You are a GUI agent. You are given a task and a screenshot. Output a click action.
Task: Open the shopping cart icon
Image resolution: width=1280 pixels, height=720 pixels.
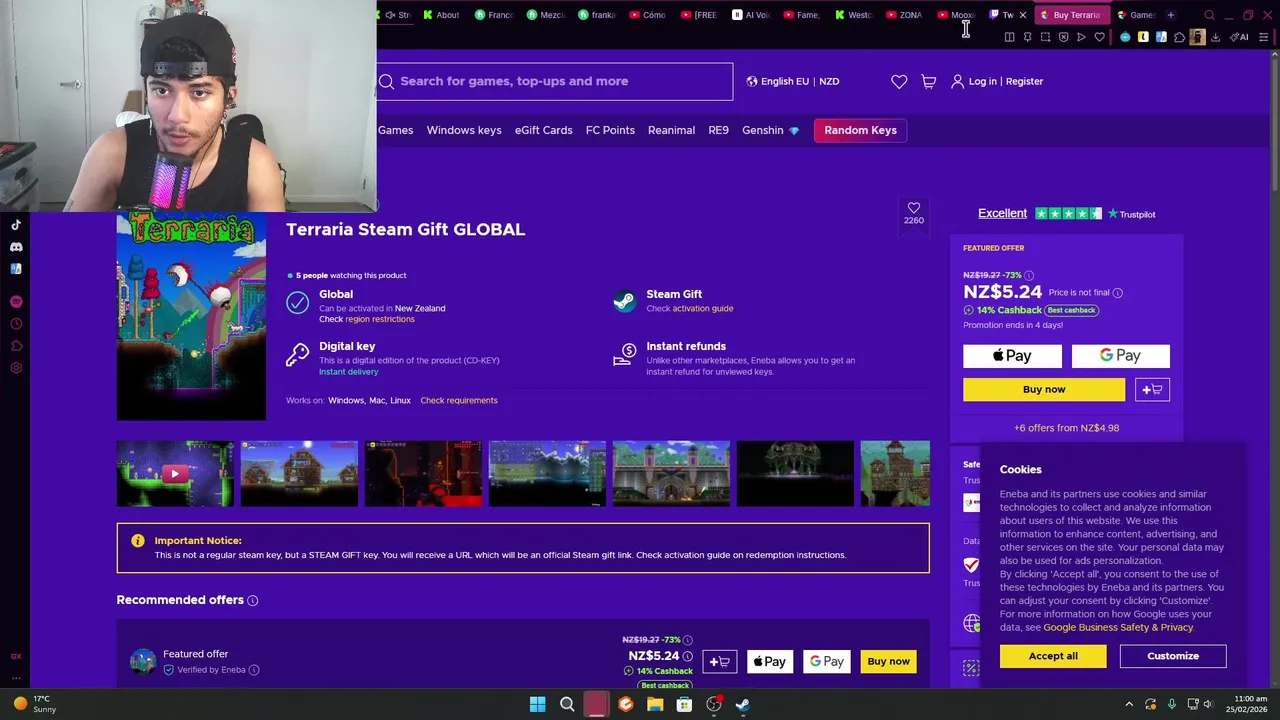[x=929, y=81]
